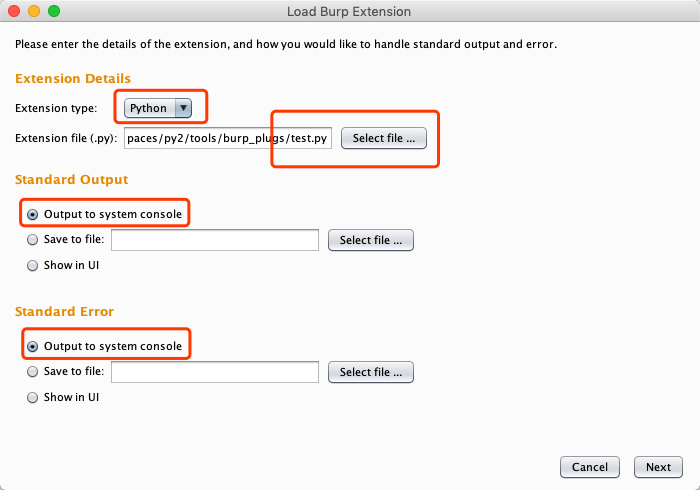Click the Standard Output file path field
Screen dimensions: 700x490
pos(215,240)
